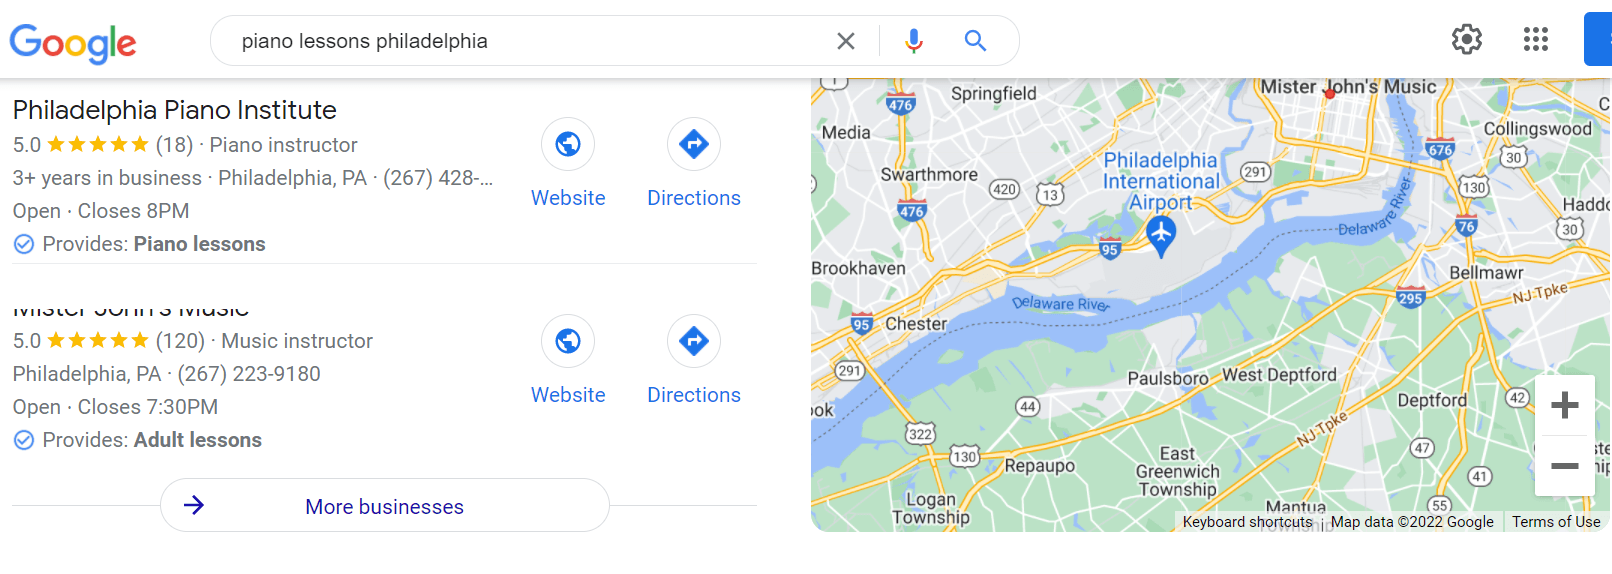Open Philadelphia Piano Institute website globe icon
Viewport: 1612px width, 574px height.
point(568,145)
